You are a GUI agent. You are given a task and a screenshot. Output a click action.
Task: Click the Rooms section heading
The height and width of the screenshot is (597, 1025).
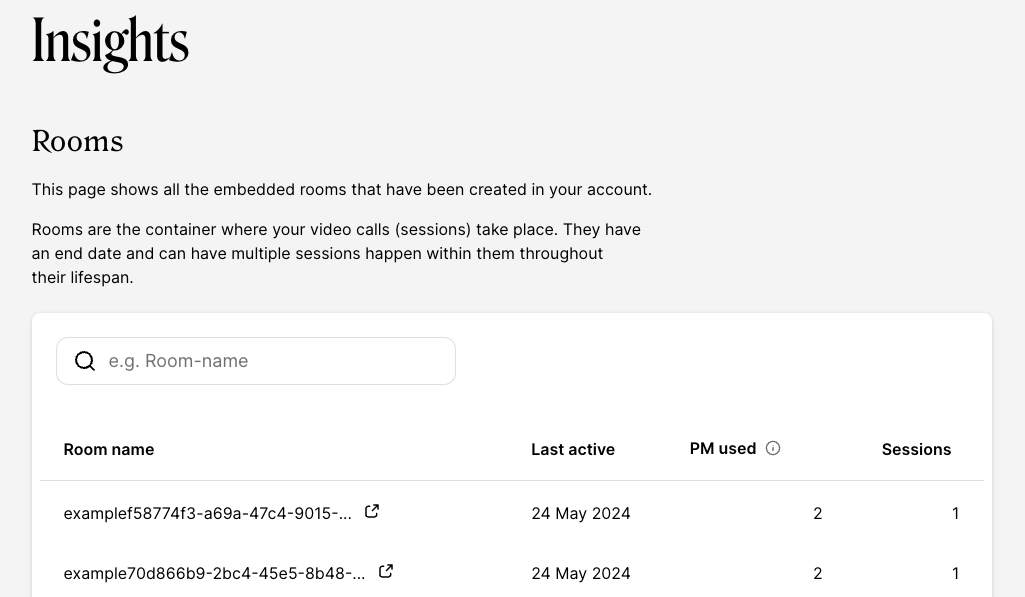click(78, 141)
